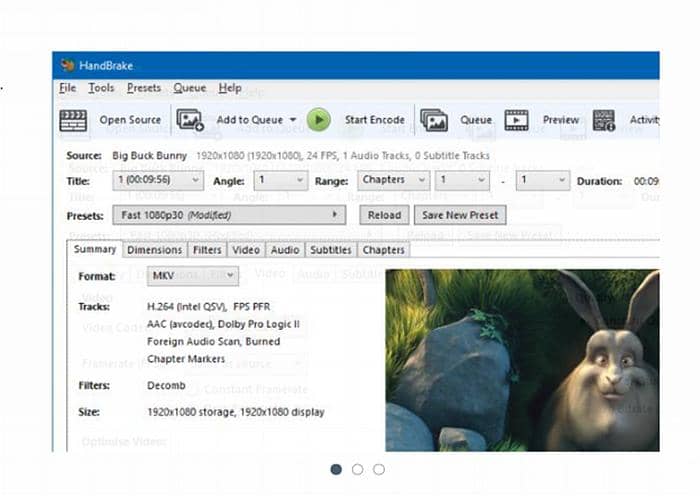
Task: Click the Start Encode label
Action: pos(375,120)
